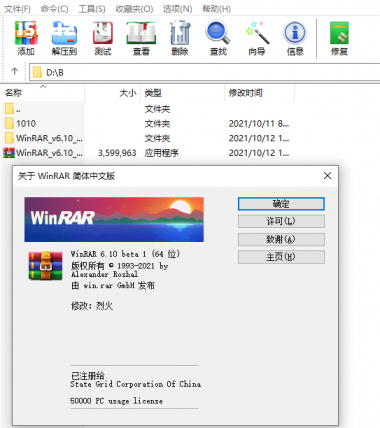Select the WinRAR_v6.10 application file icon
380x428 pixels.
[9, 153]
